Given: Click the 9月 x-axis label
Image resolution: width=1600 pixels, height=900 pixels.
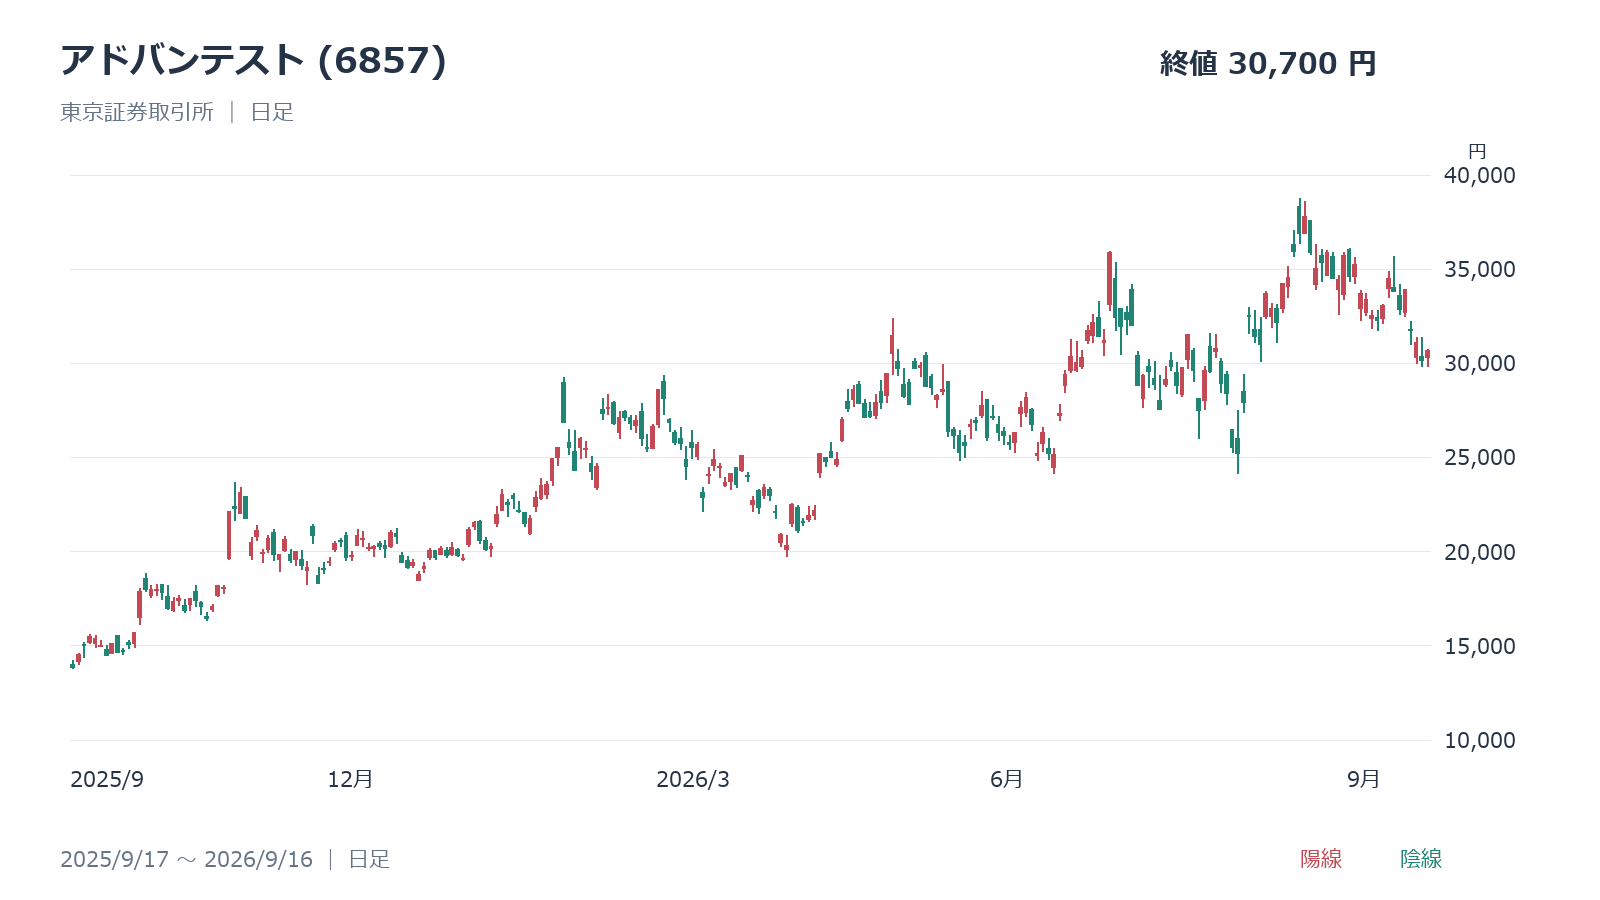Looking at the screenshot, I should pyautogui.click(x=1363, y=779).
